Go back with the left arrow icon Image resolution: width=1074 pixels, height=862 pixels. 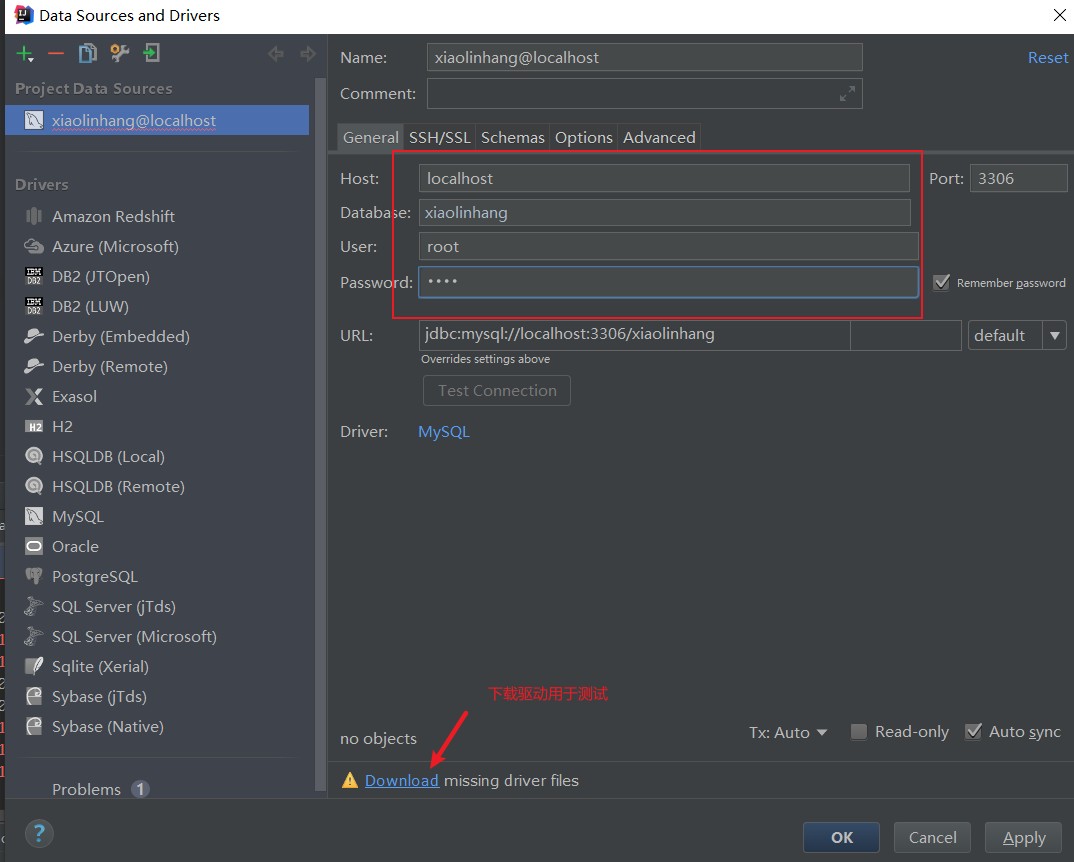point(276,53)
